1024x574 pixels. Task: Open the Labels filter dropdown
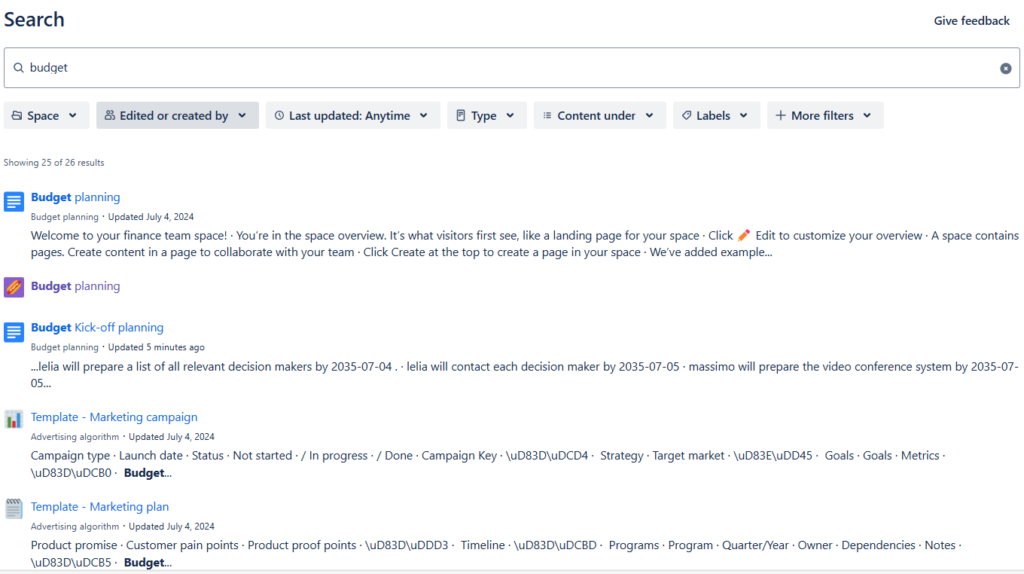(716, 116)
